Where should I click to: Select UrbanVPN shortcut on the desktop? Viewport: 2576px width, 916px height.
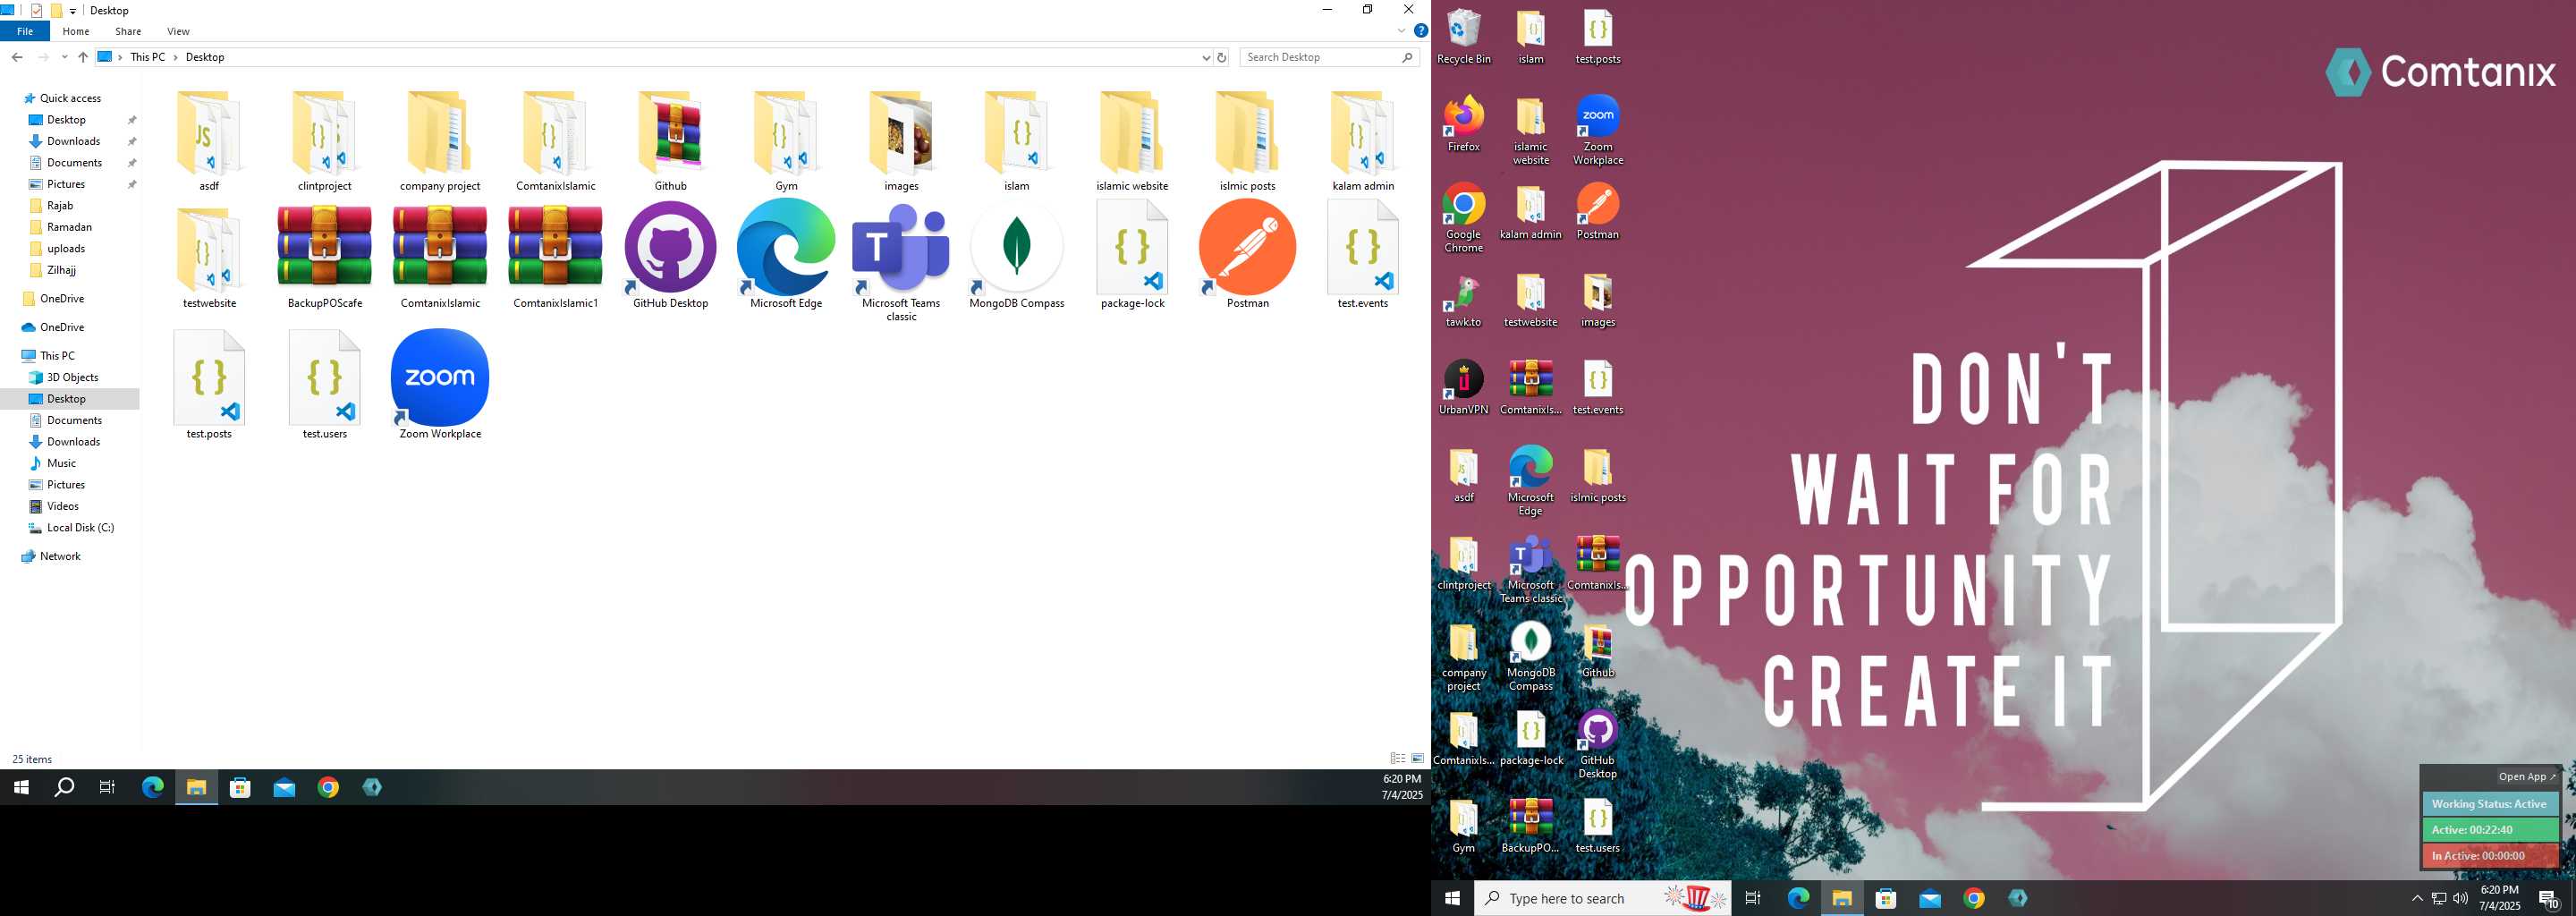pyautogui.click(x=1463, y=388)
